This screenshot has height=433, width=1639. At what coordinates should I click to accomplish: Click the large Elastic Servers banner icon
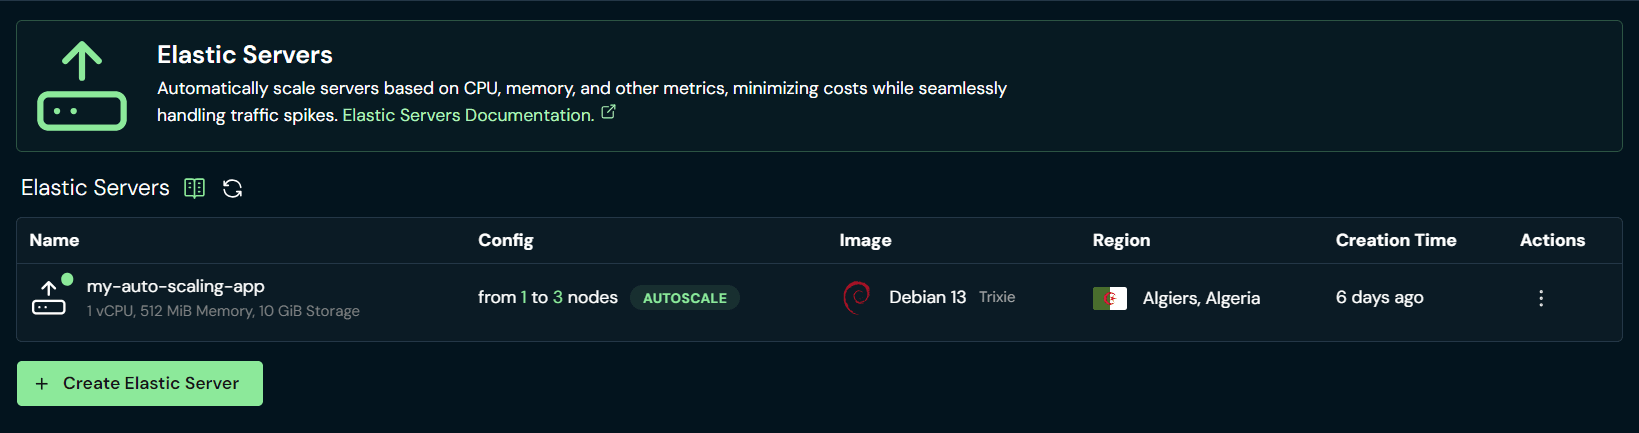tap(82, 86)
